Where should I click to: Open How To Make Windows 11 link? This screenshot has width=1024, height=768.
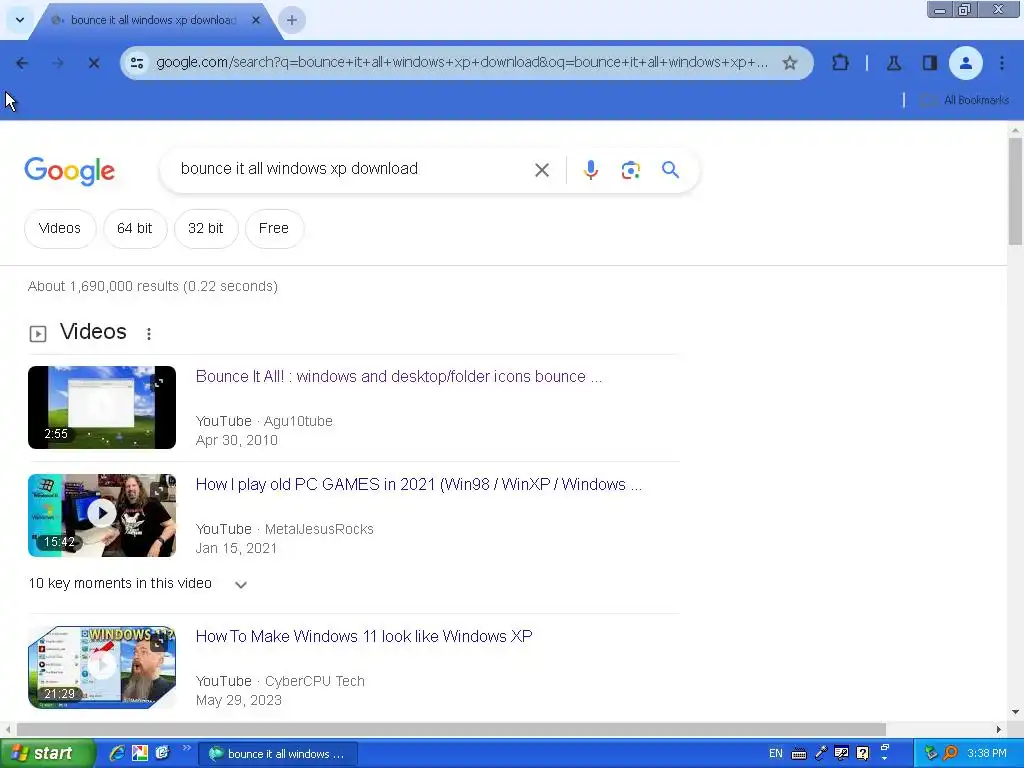coord(364,637)
